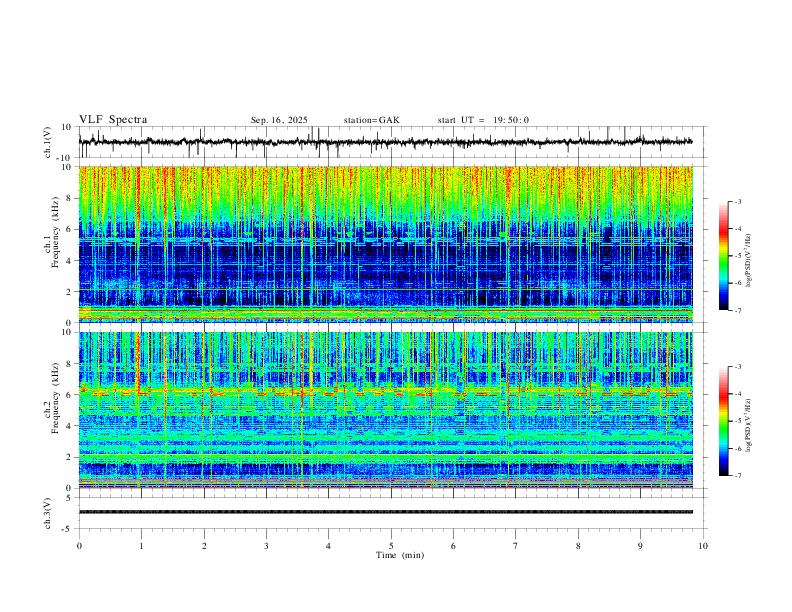The height and width of the screenshot is (612, 792).
Task: Click the ch.1 voltage waveform trace
Action: tap(385, 142)
